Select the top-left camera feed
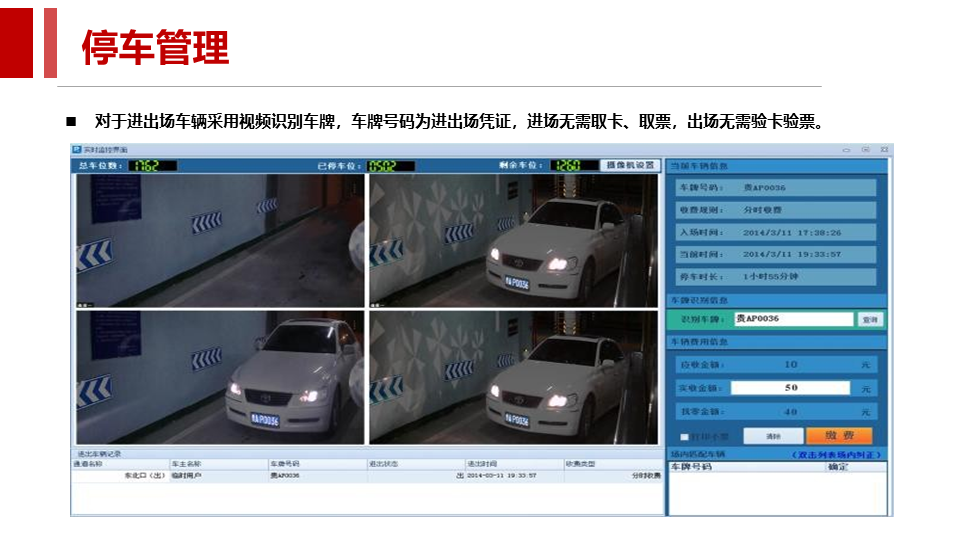Screen dimensions: 960x540 [x=220, y=241]
